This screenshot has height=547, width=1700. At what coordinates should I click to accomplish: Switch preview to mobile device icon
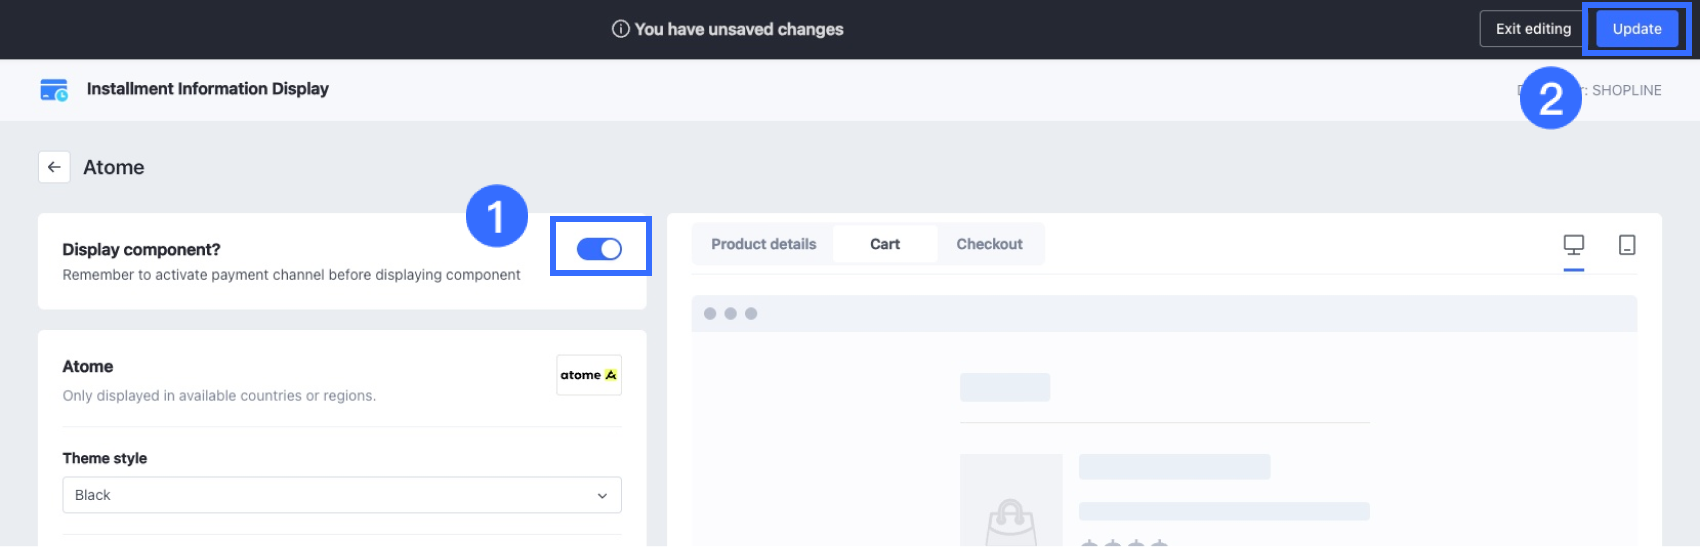pos(1627,245)
